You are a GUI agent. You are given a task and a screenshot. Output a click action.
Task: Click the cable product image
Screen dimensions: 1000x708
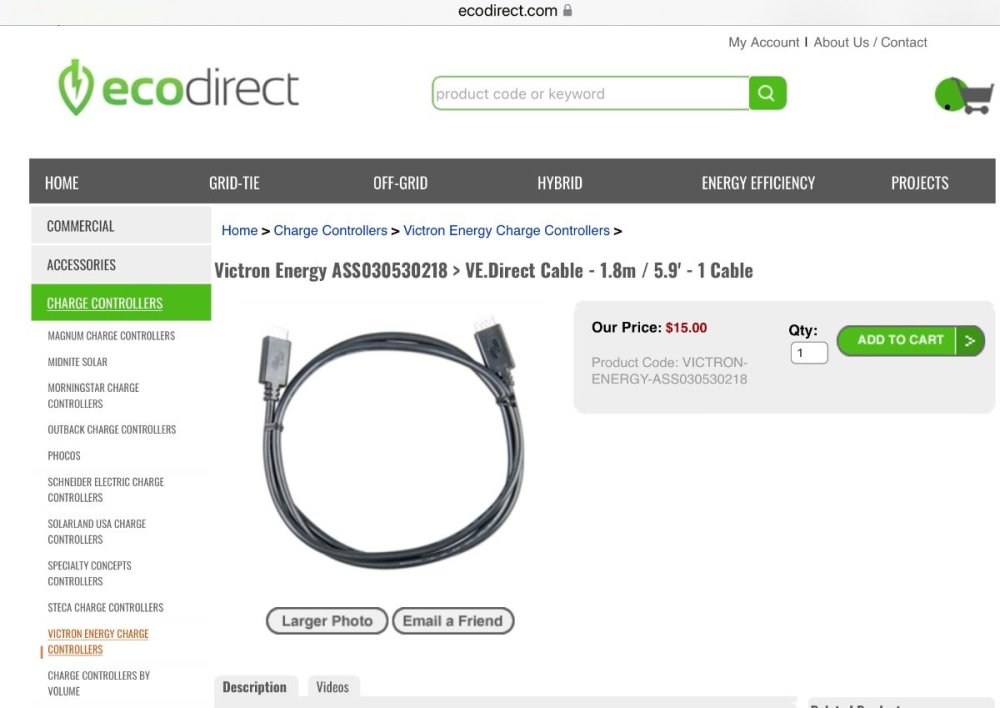click(x=393, y=443)
